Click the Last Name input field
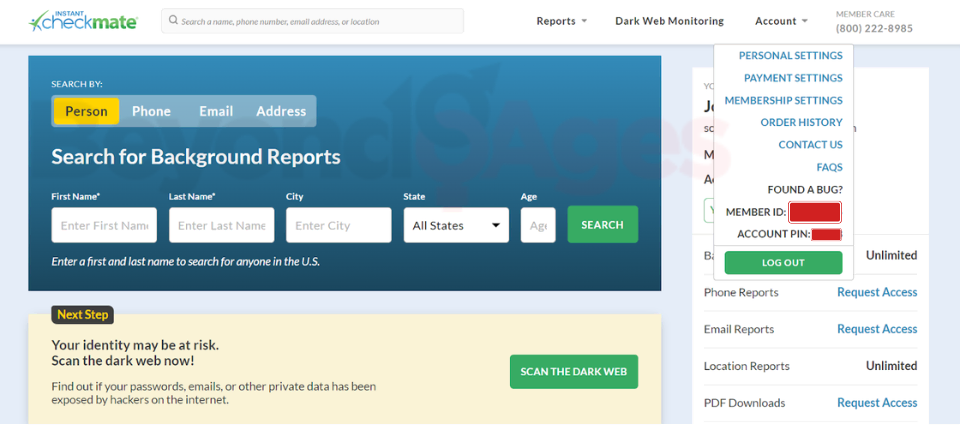The image size is (960, 433). pos(221,225)
